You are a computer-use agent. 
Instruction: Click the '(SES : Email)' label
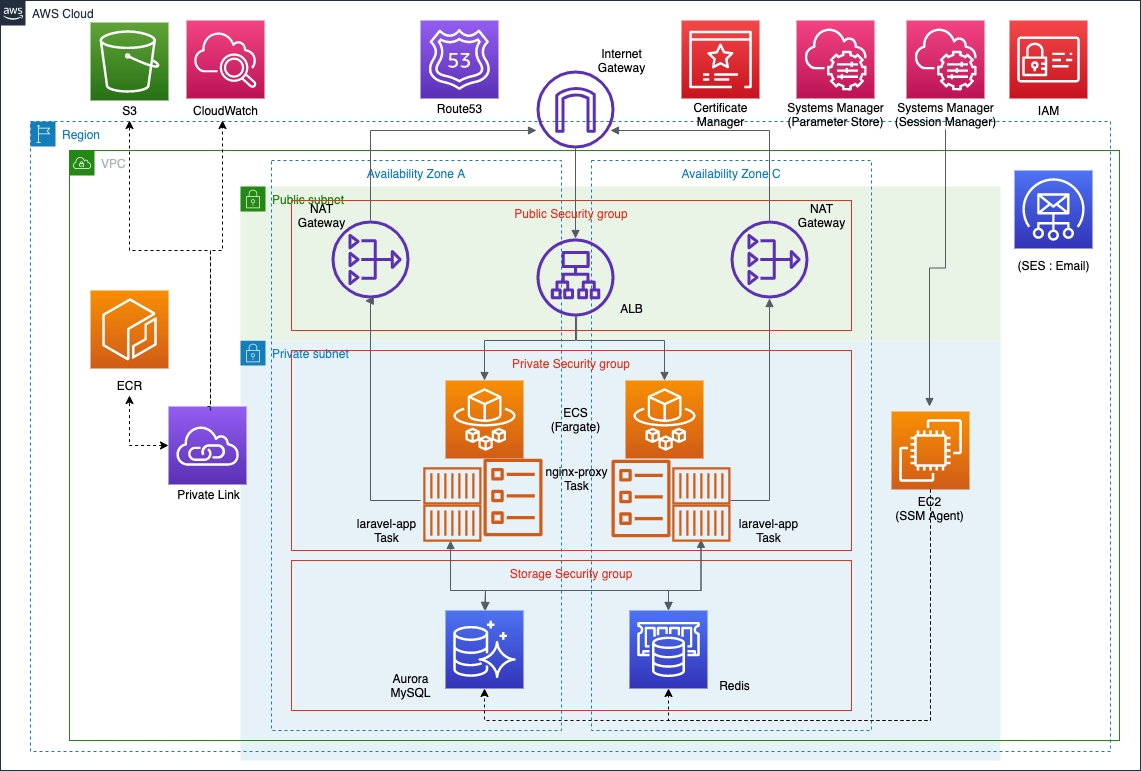pyautogui.click(x=1054, y=266)
